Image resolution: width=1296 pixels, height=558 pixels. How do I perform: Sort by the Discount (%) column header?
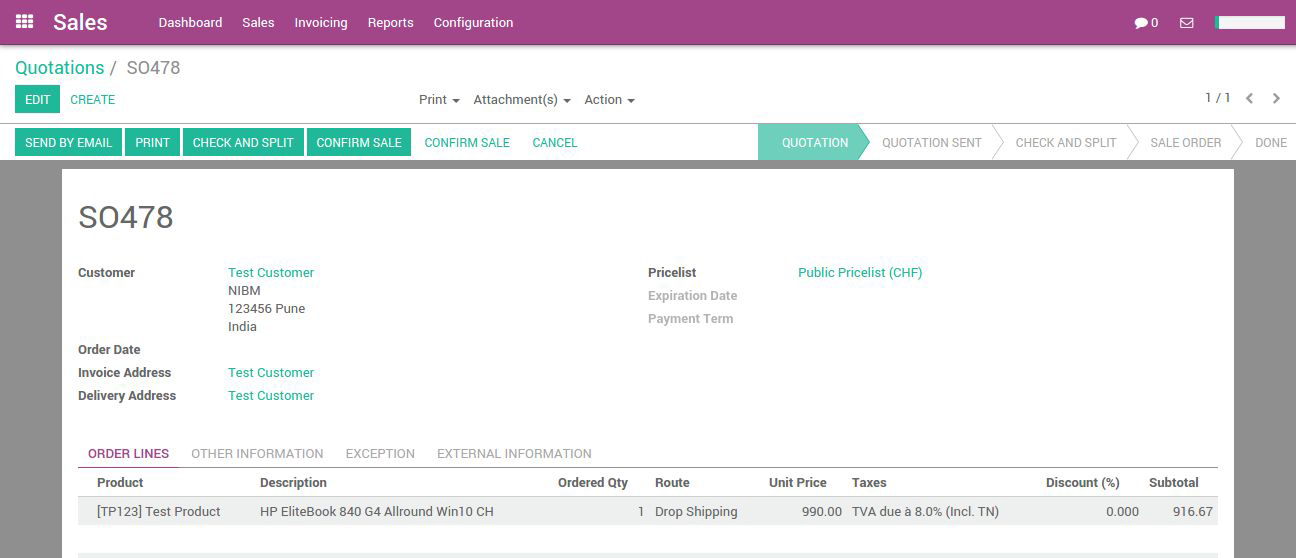click(1083, 482)
